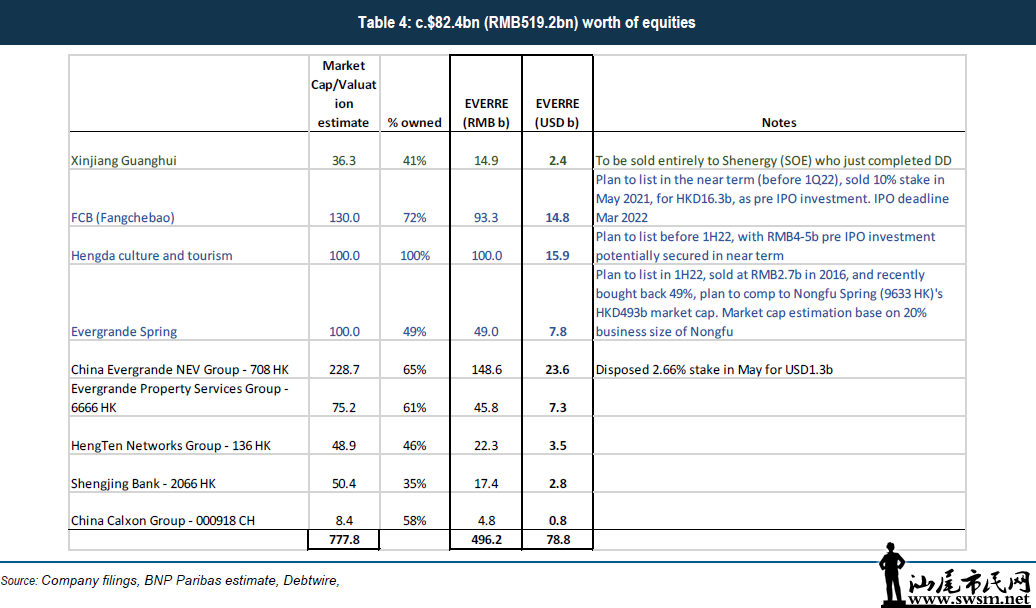Click the 65% ownership cell
Screen dimensions: 1036x608
tap(414, 369)
